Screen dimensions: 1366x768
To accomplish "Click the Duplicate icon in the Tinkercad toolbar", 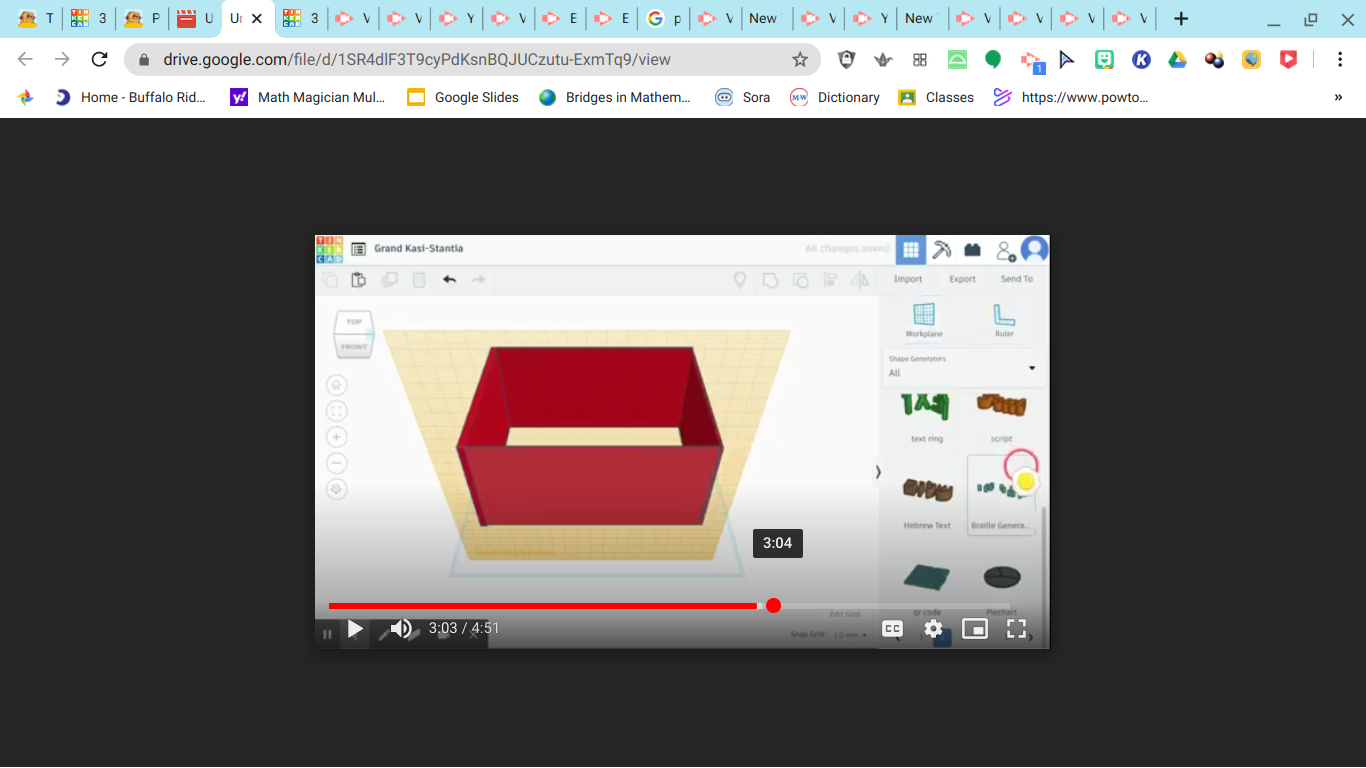I will click(389, 280).
